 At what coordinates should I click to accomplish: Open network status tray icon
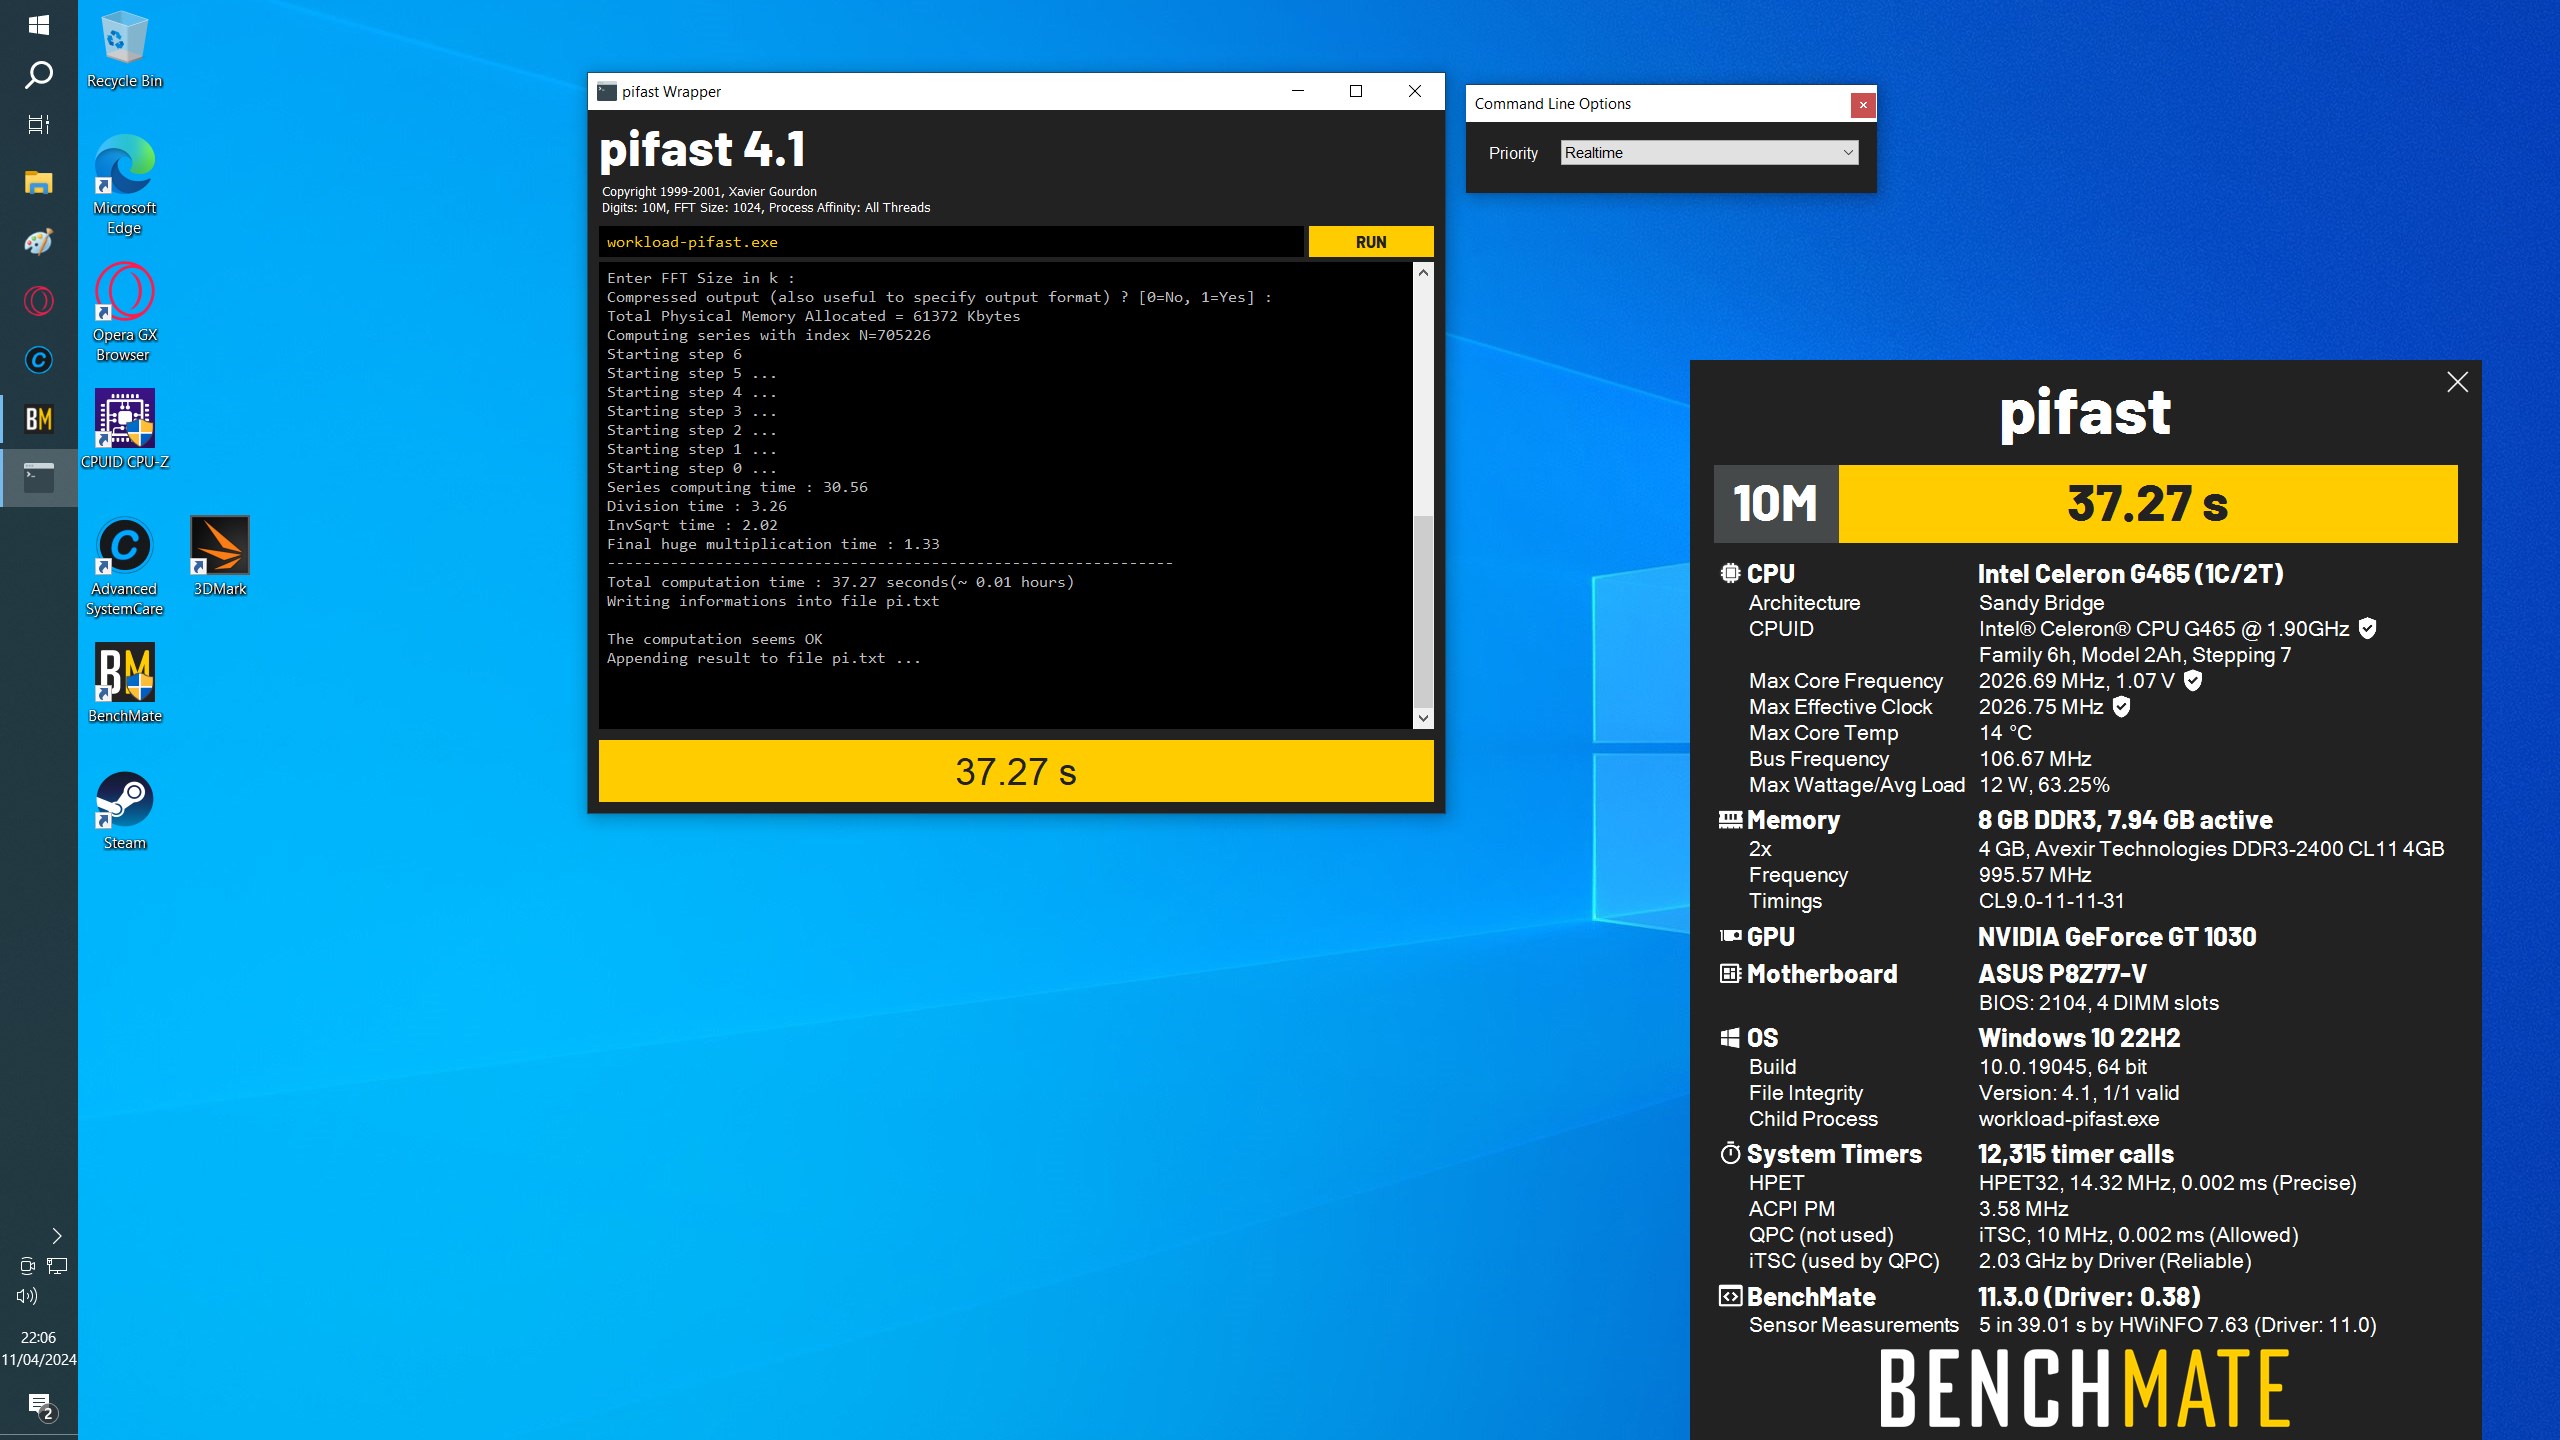coord(57,1266)
